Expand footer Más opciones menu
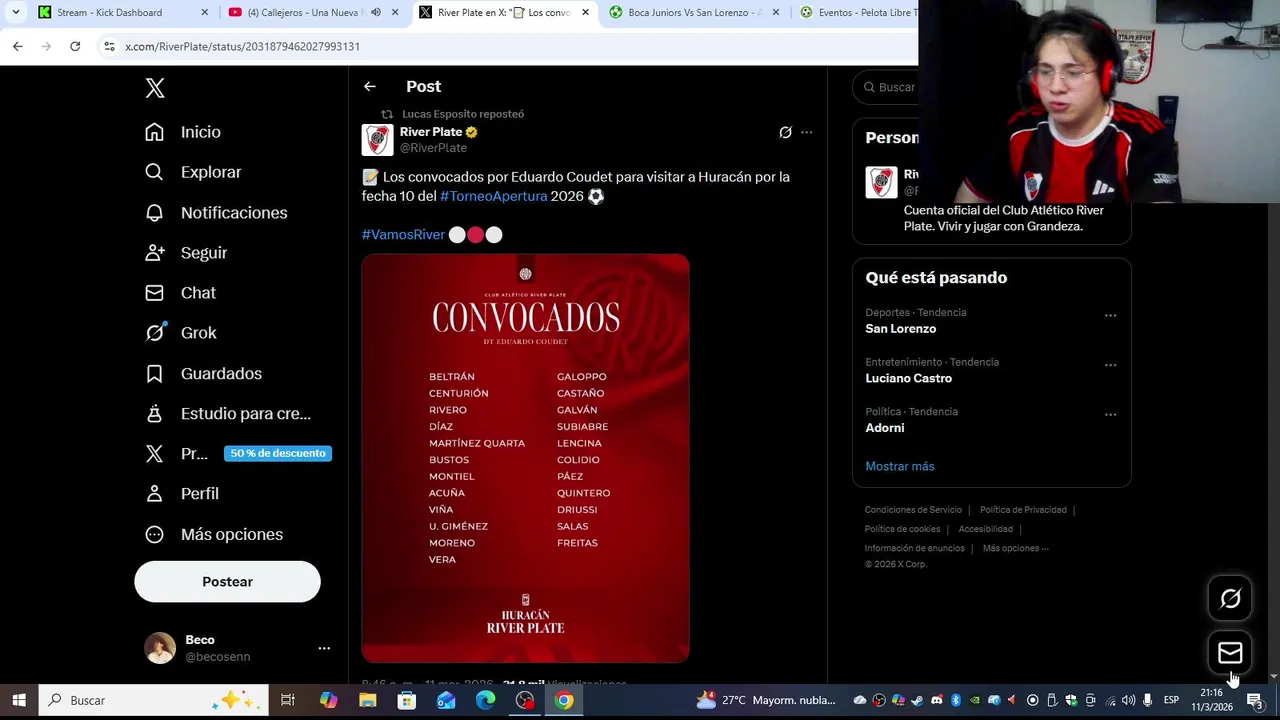Image resolution: width=1280 pixels, height=720 pixels. (1015, 548)
